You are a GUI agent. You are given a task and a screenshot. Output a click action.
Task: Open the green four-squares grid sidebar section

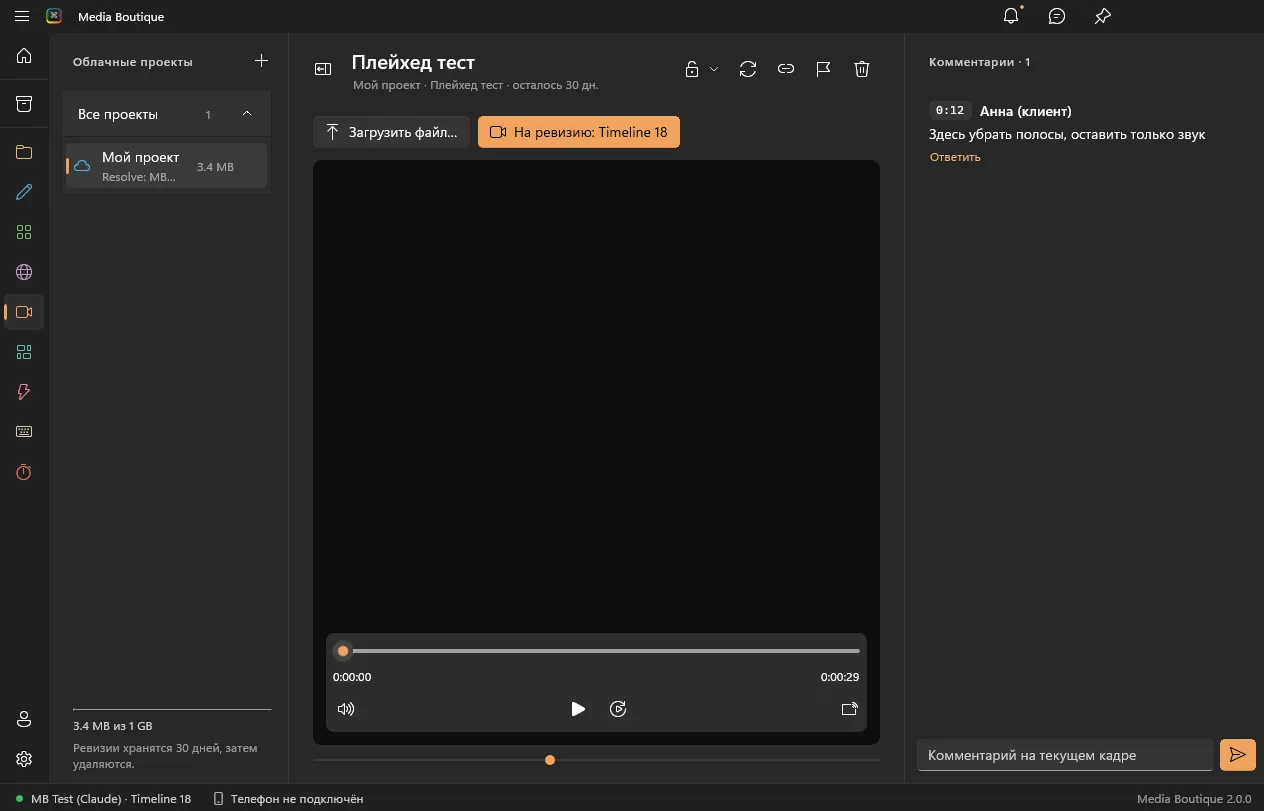24,232
